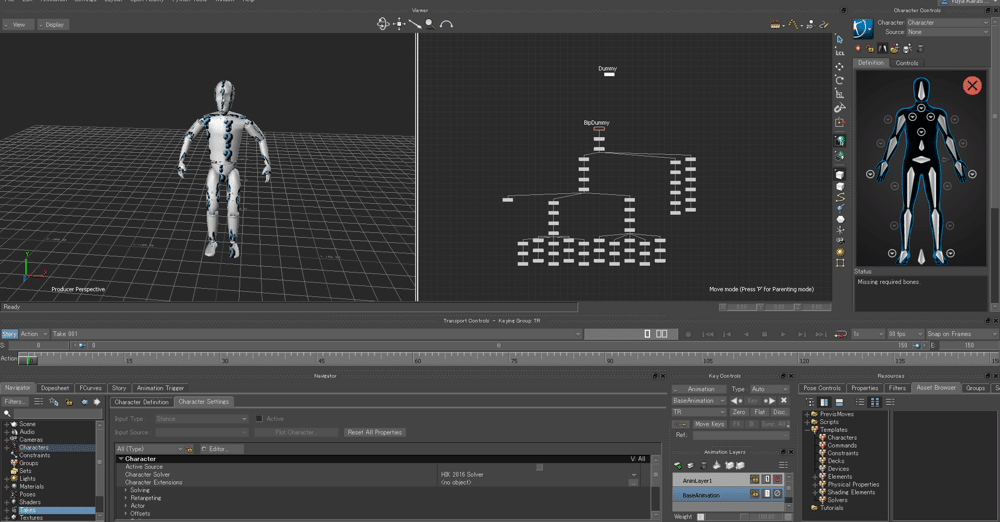Click the delete key X icon in Key Controls
1000x522 pixels.
(784, 401)
